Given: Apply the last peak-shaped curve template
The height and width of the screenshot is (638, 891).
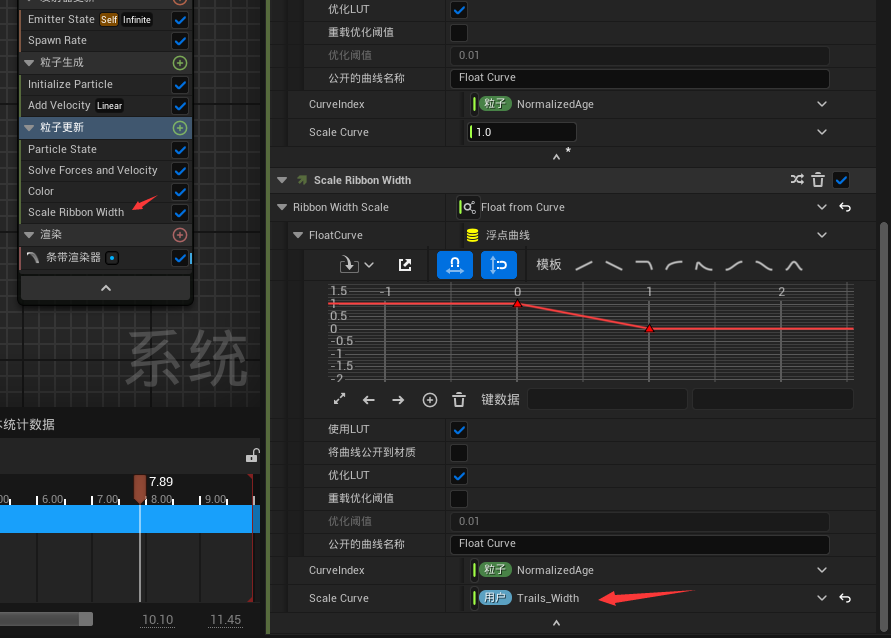Looking at the screenshot, I should 794,265.
